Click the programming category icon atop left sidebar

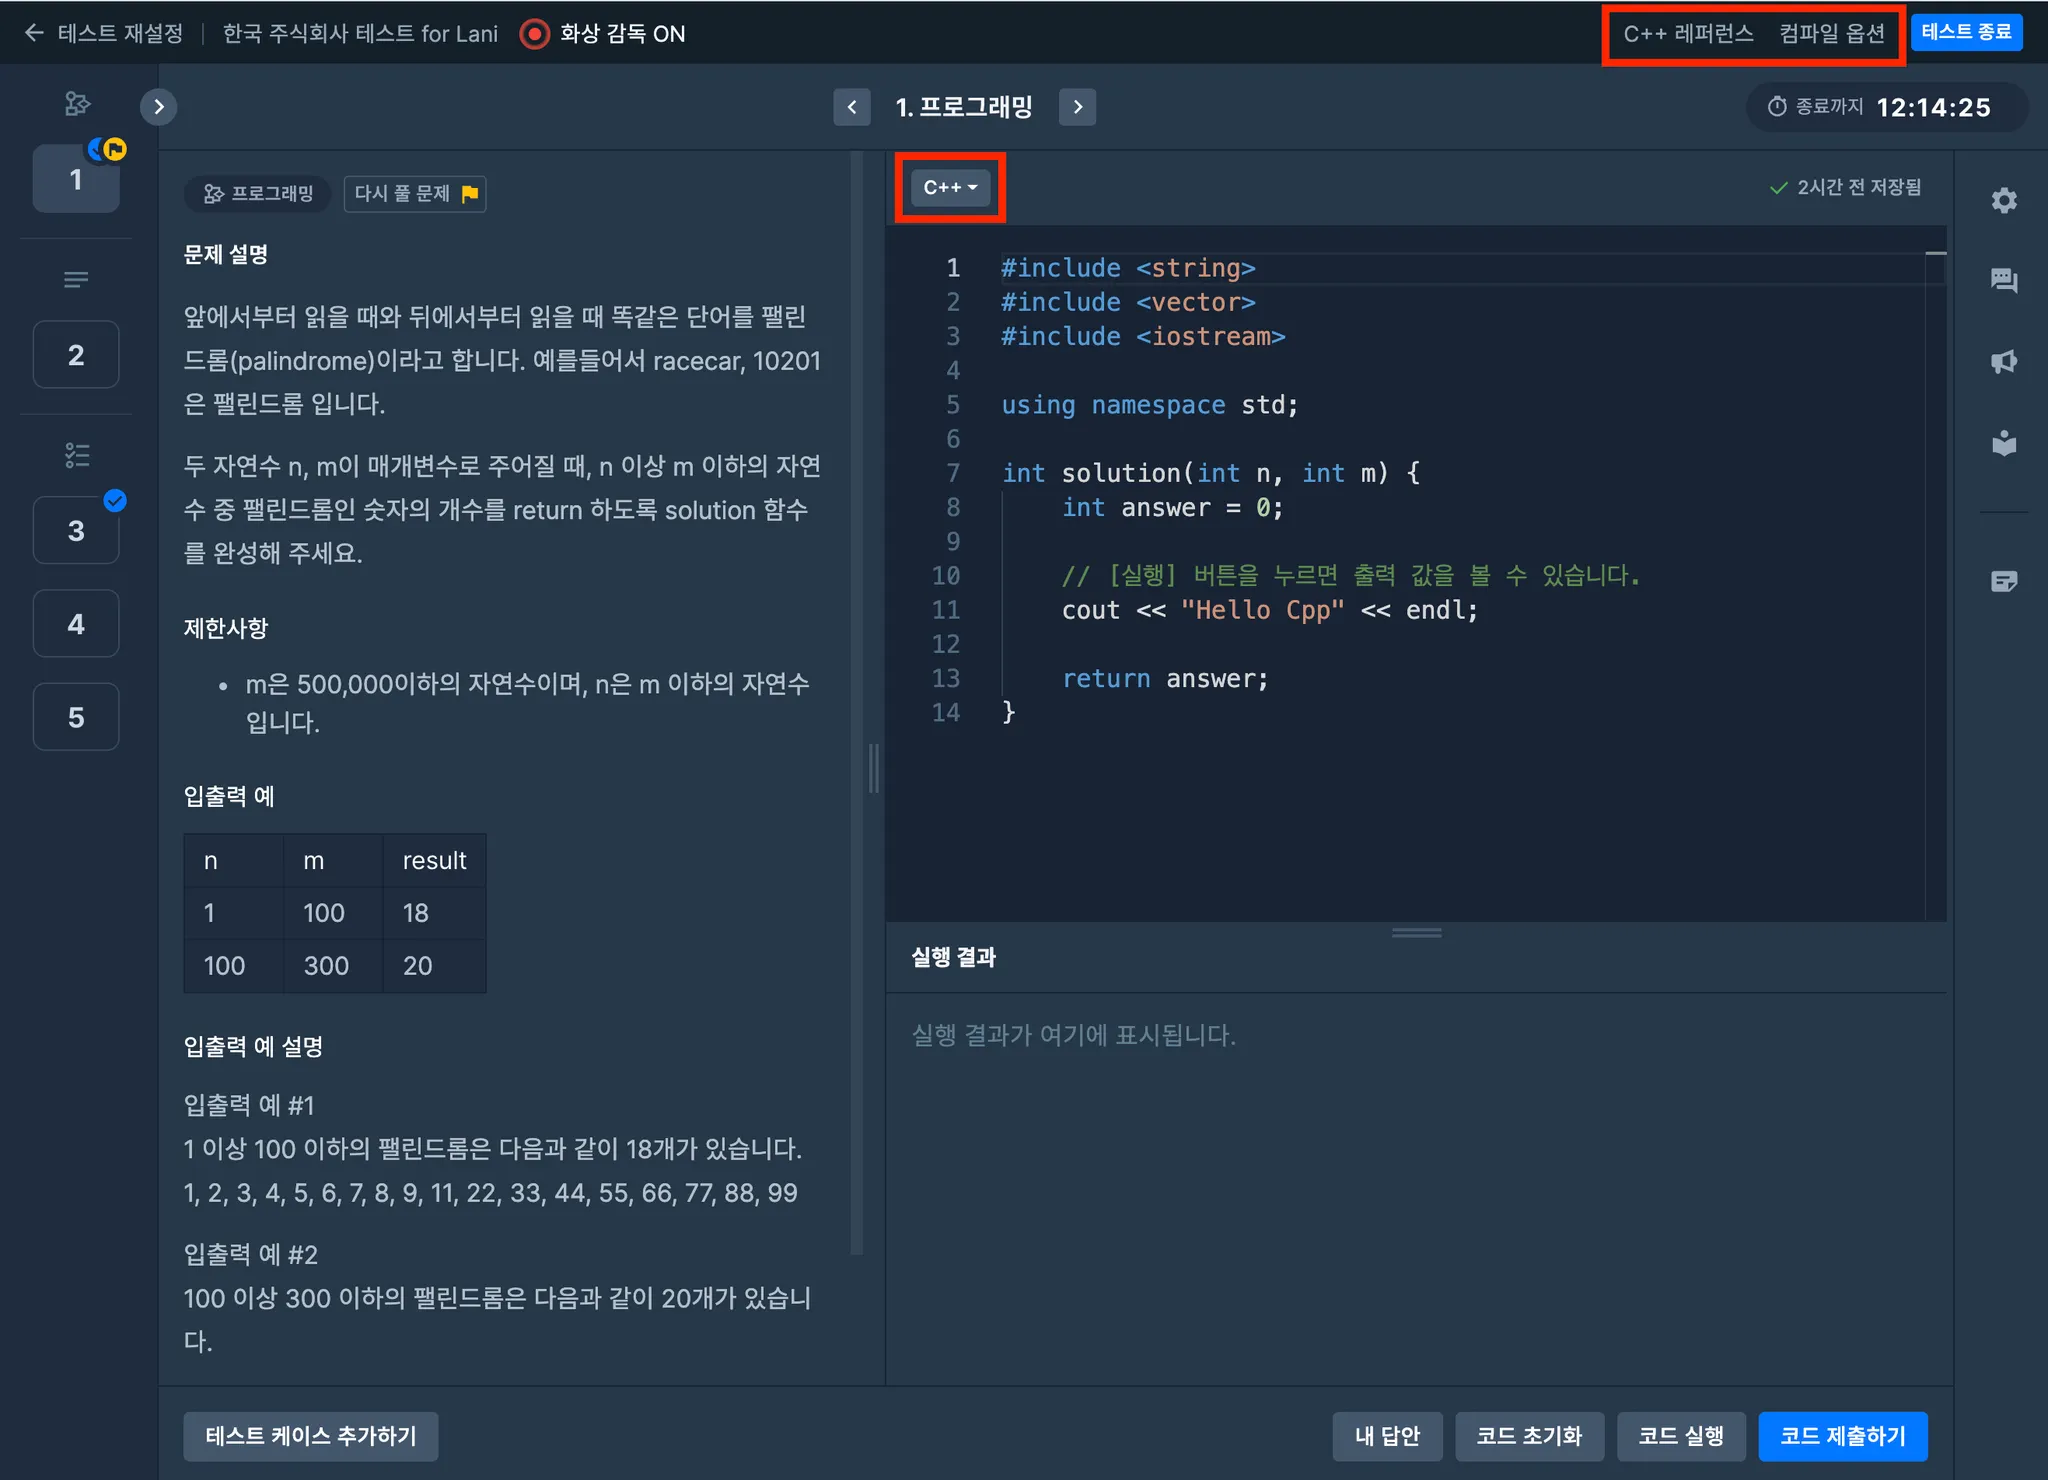click(x=77, y=104)
